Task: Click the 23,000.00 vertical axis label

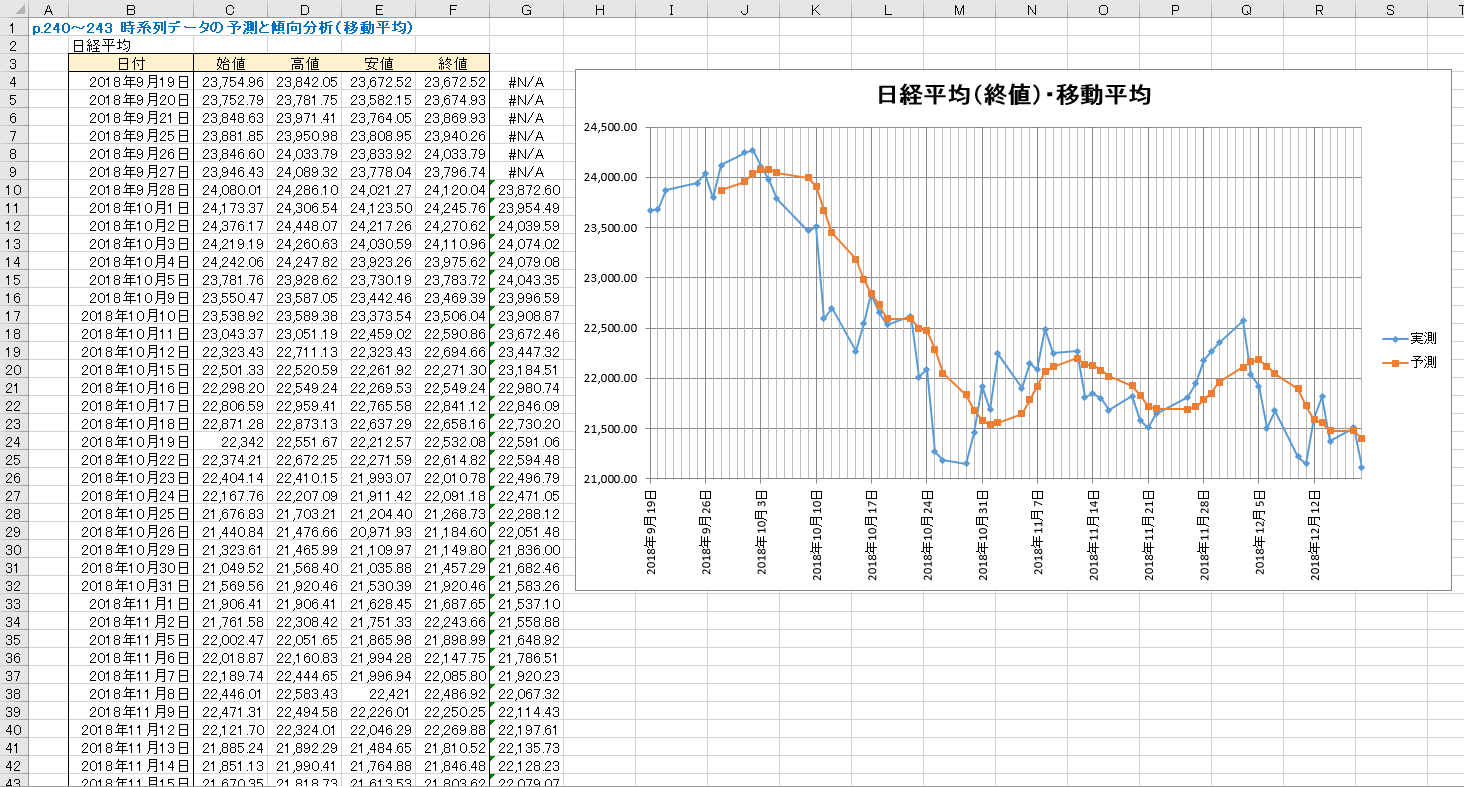Action: pyautogui.click(x=608, y=278)
